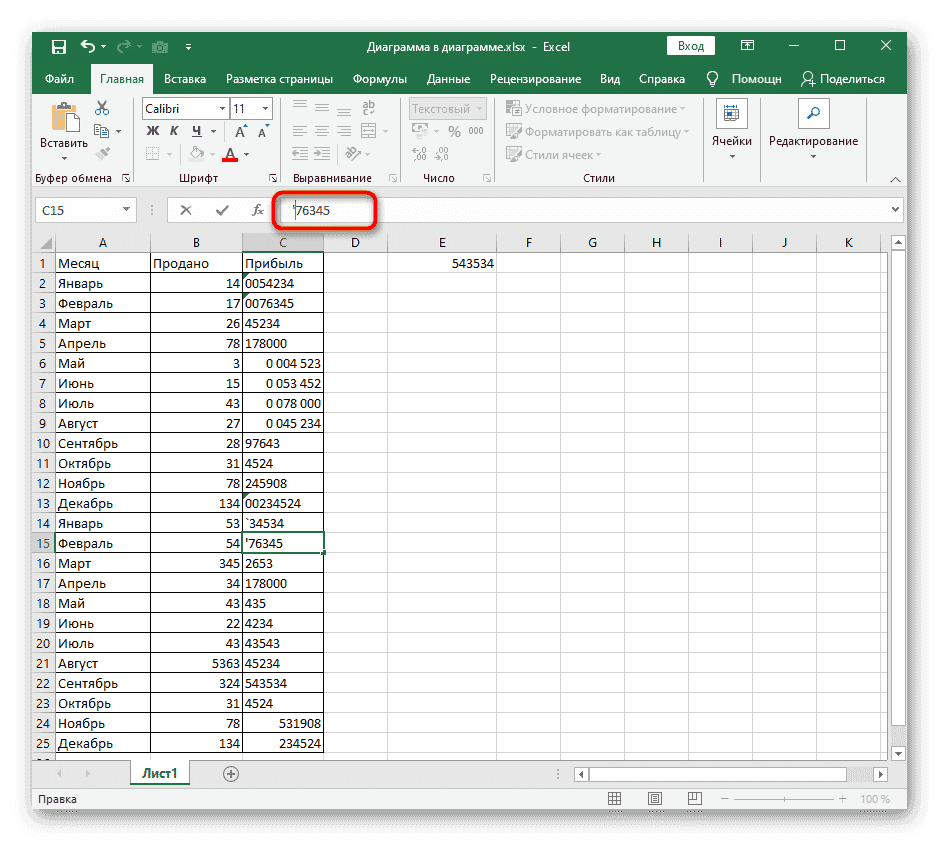This screenshot has height=841, width=939.
Task: Toggle italic formatting (К)
Action: coord(175,131)
